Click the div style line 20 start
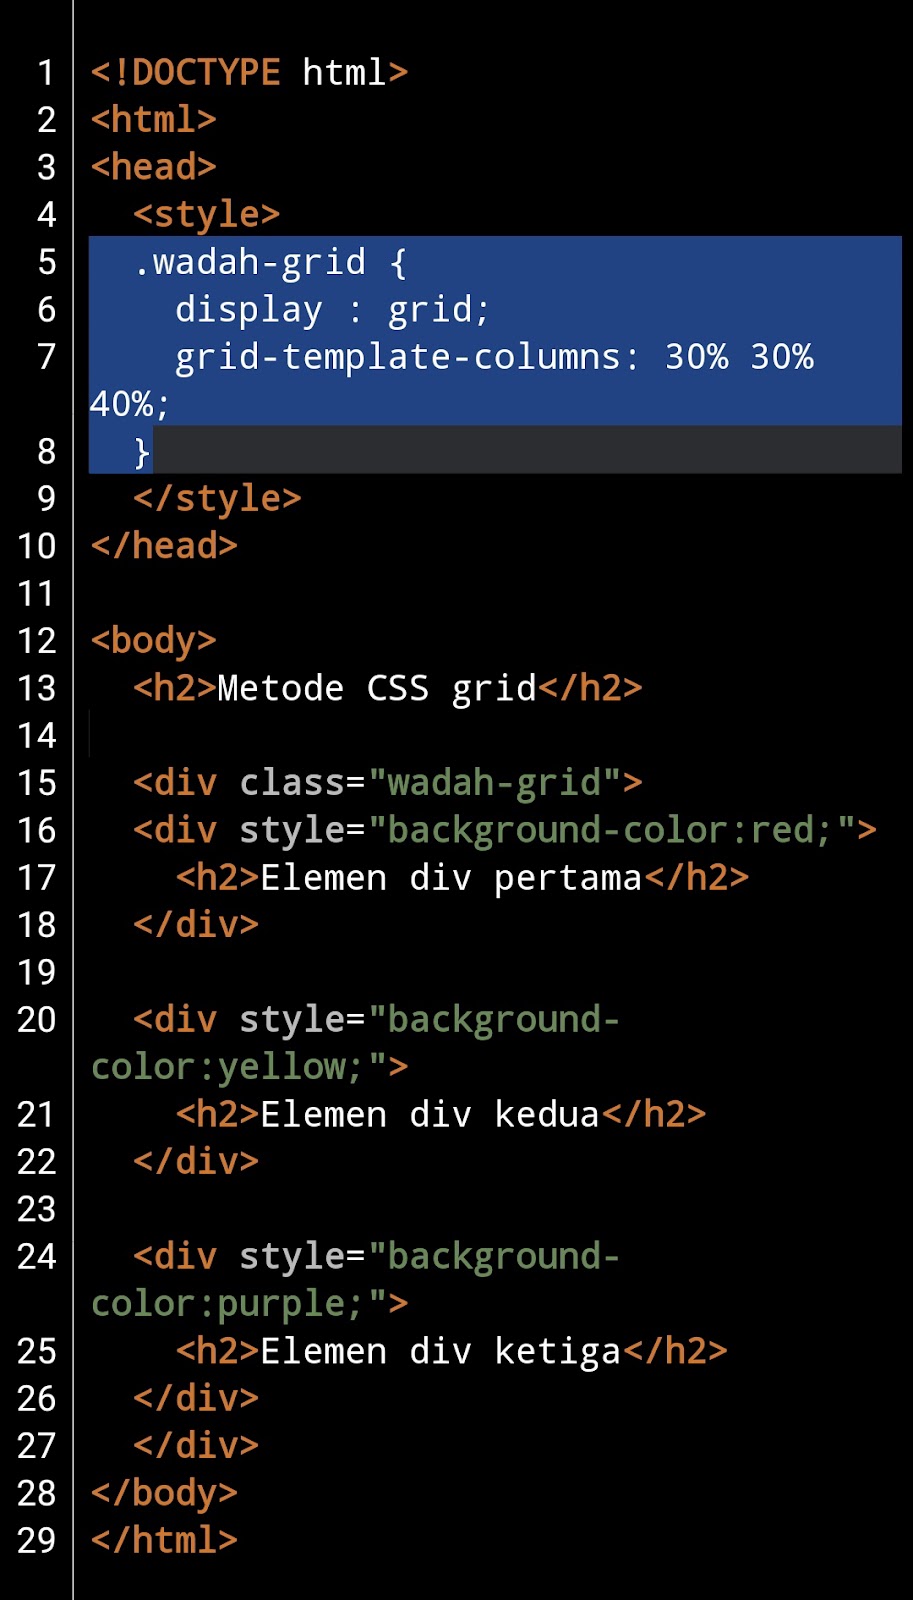Image resolution: width=913 pixels, height=1600 pixels. tap(377, 1020)
